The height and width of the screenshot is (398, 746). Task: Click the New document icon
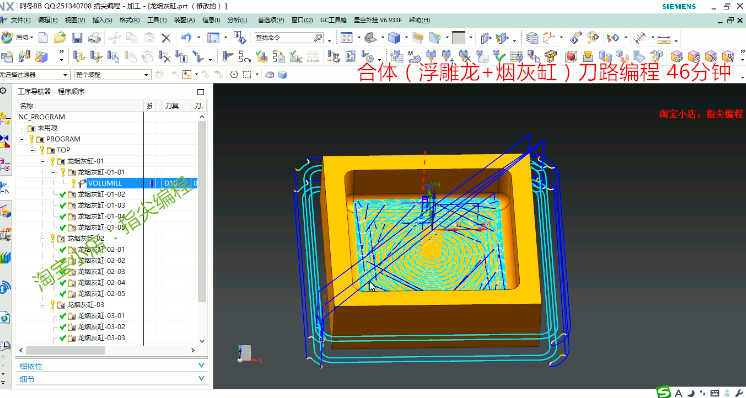(x=43, y=38)
